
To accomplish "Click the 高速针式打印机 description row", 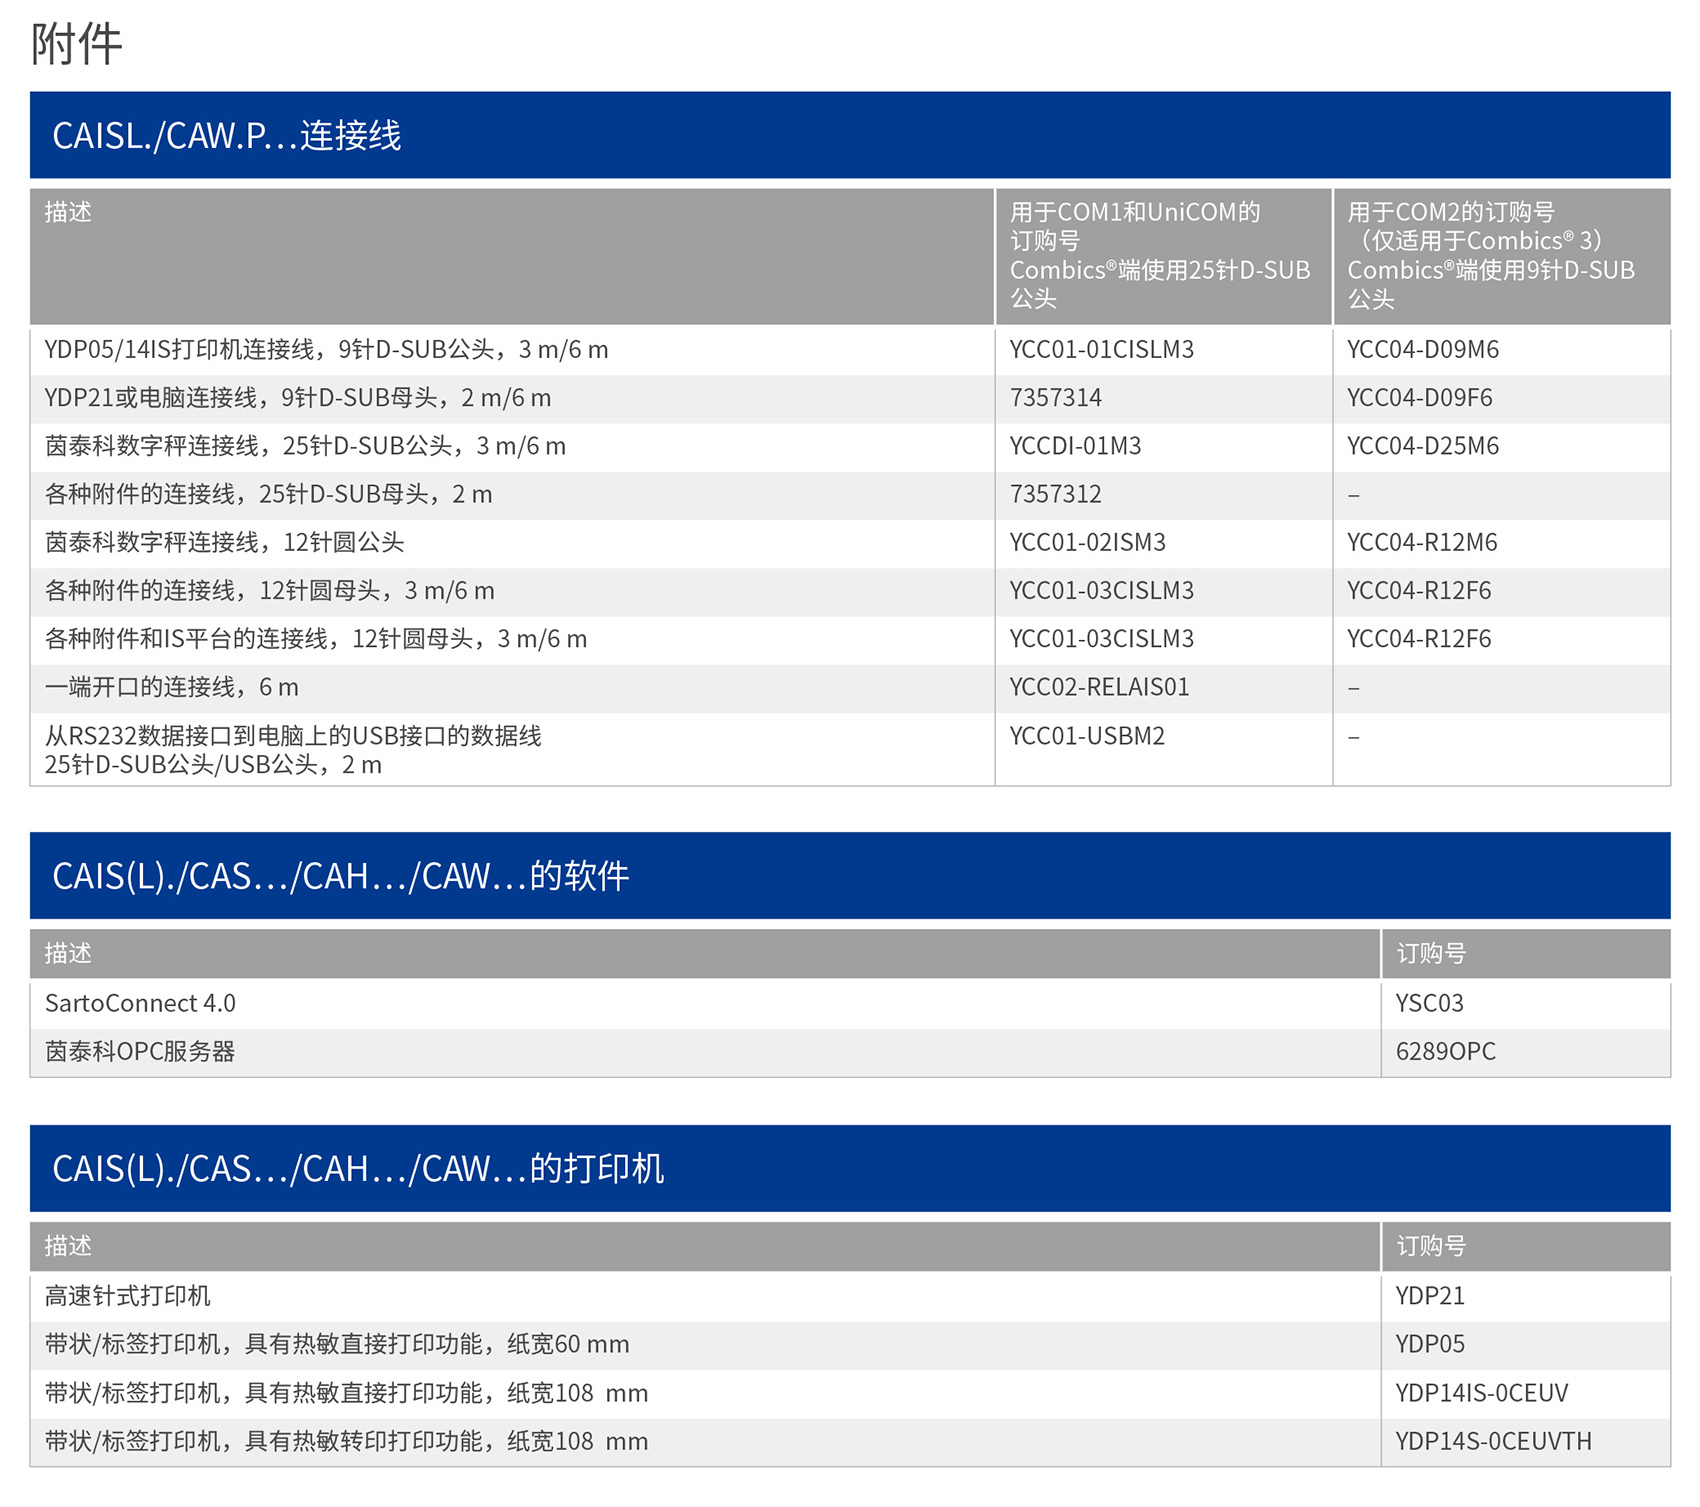I will coord(128,1296).
